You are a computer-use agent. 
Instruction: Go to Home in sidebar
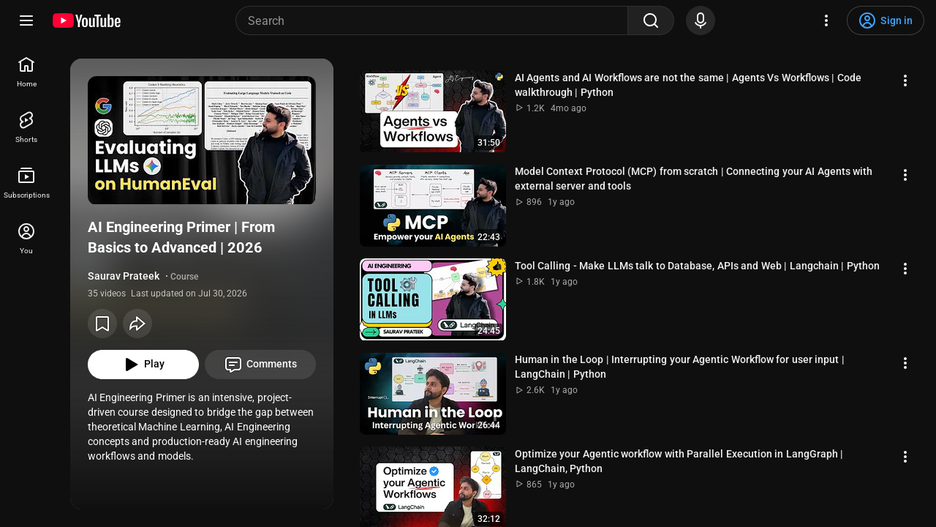pyautogui.click(x=26, y=72)
